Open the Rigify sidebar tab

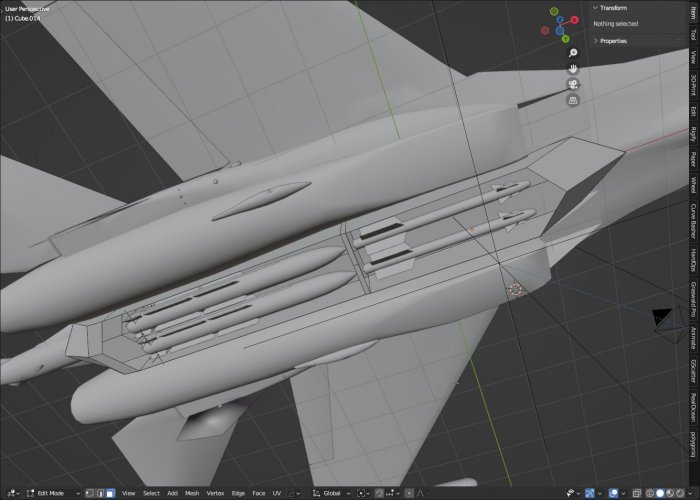pyautogui.click(x=693, y=134)
